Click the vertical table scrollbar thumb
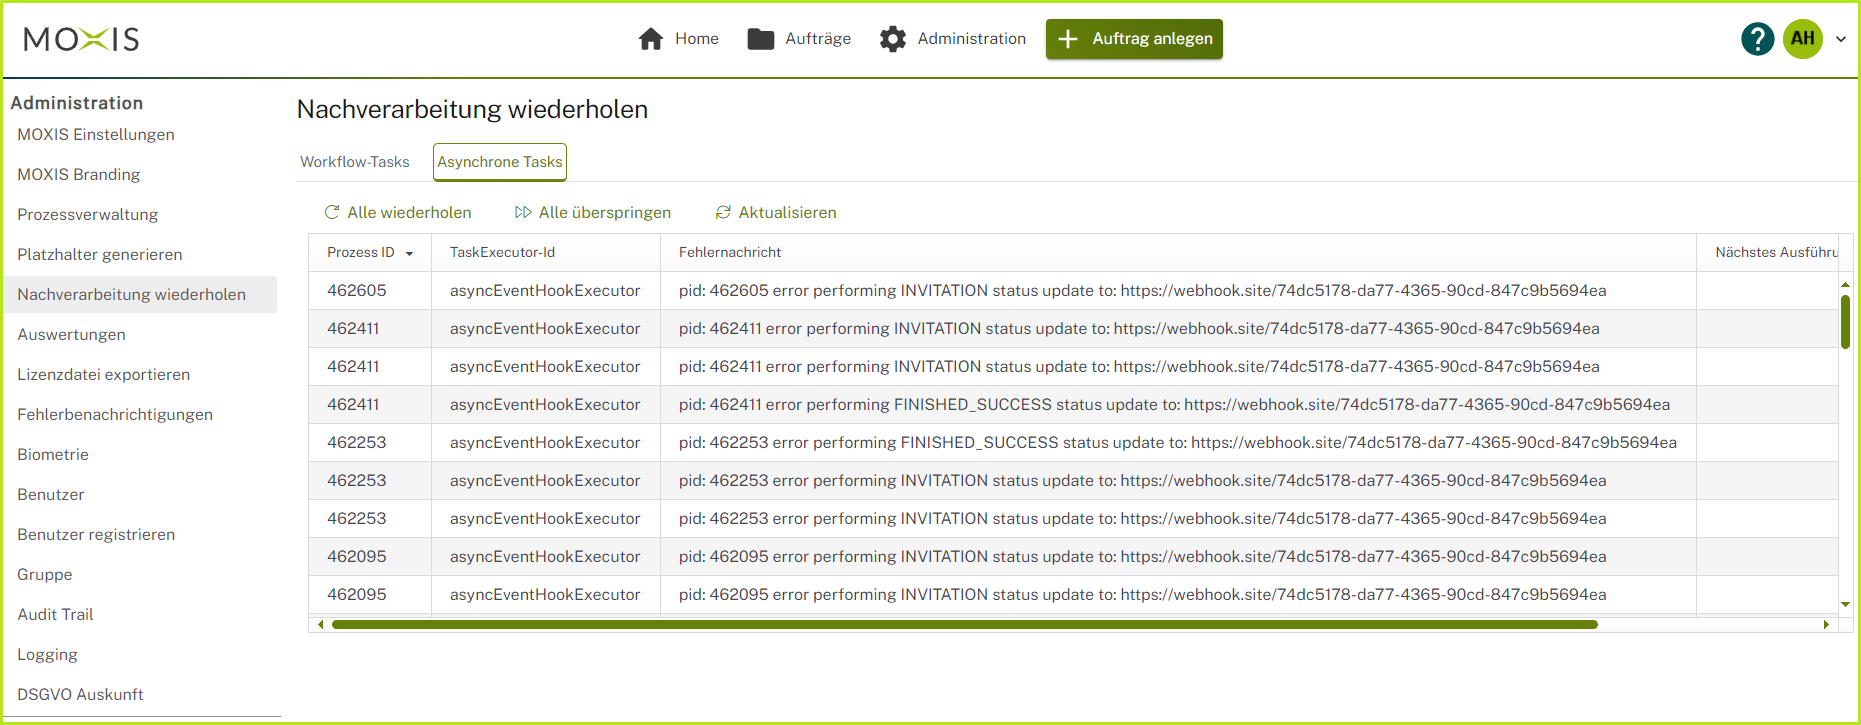The height and width of the screenshot is (725, 1861). [x=1845, y=322]
